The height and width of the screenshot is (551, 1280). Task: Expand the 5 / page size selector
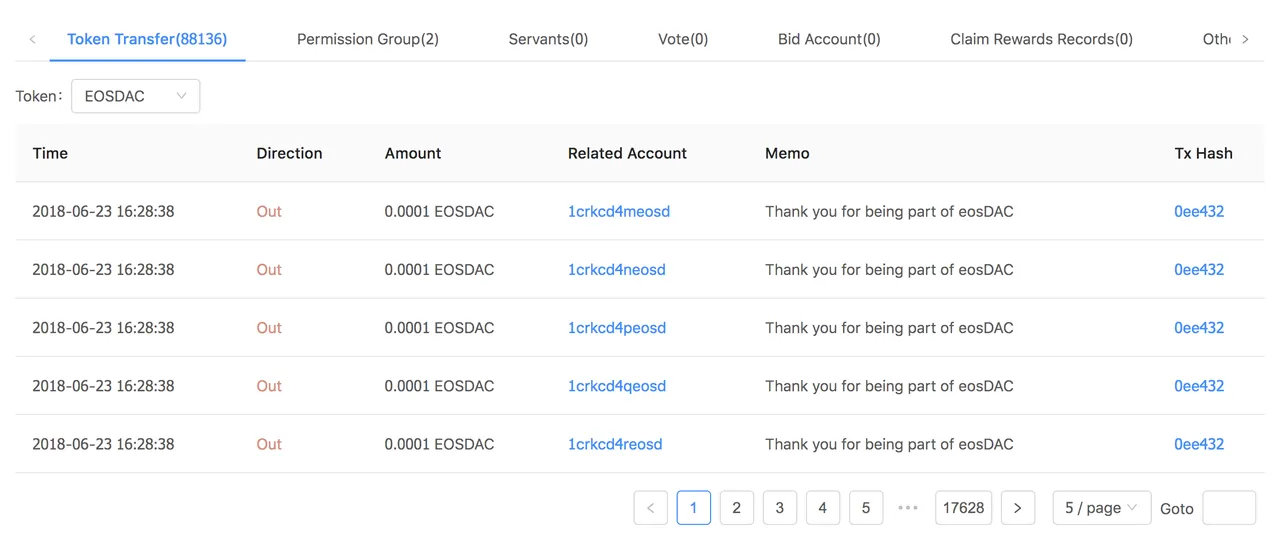pyautogui.click(x=1101, y=508)
